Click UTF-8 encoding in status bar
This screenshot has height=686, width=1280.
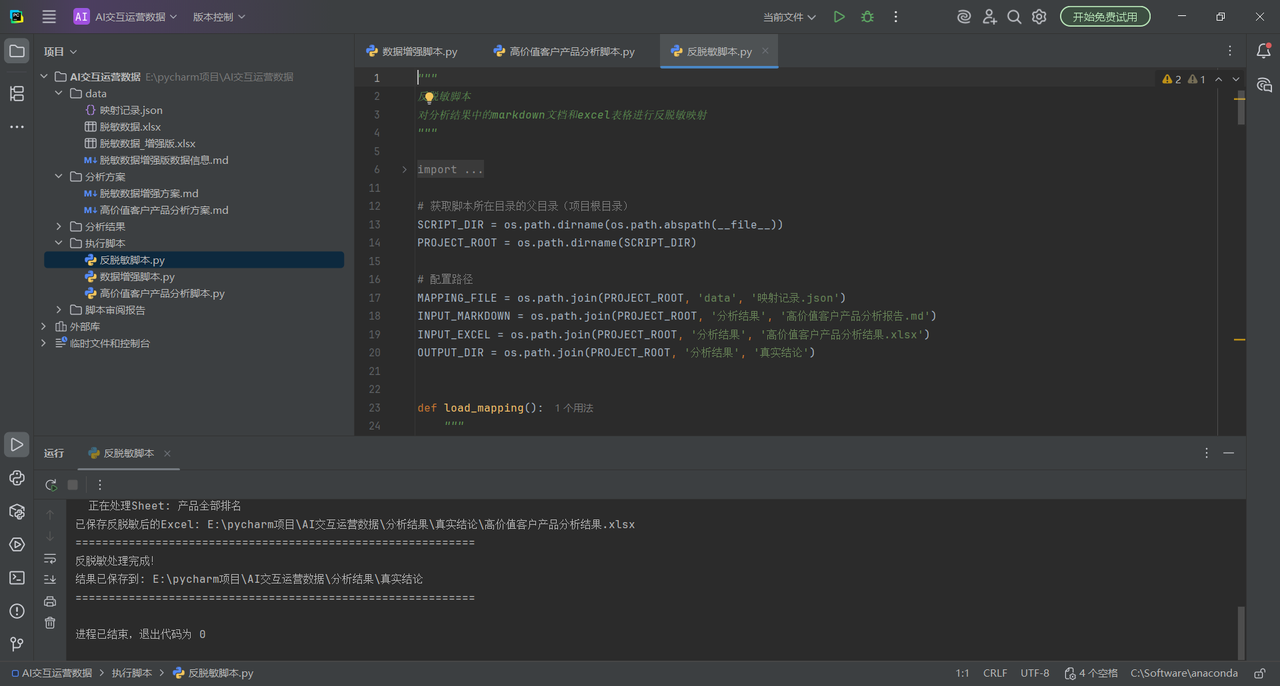tap(1034, 673)
